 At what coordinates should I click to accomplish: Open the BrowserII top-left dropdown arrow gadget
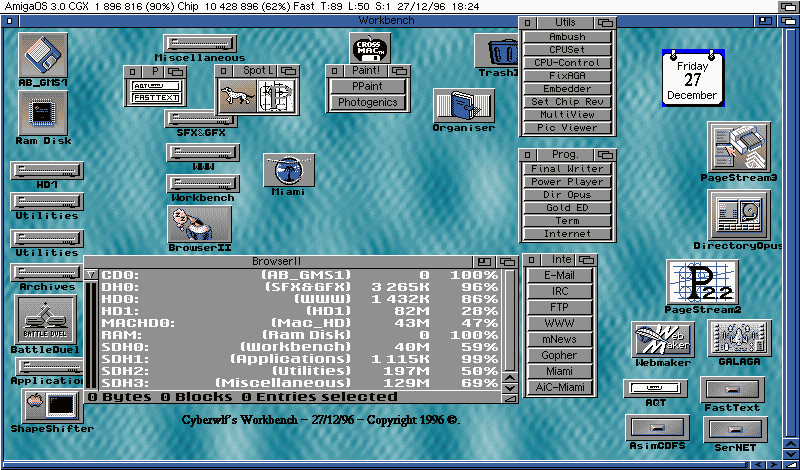click(91, 275)
